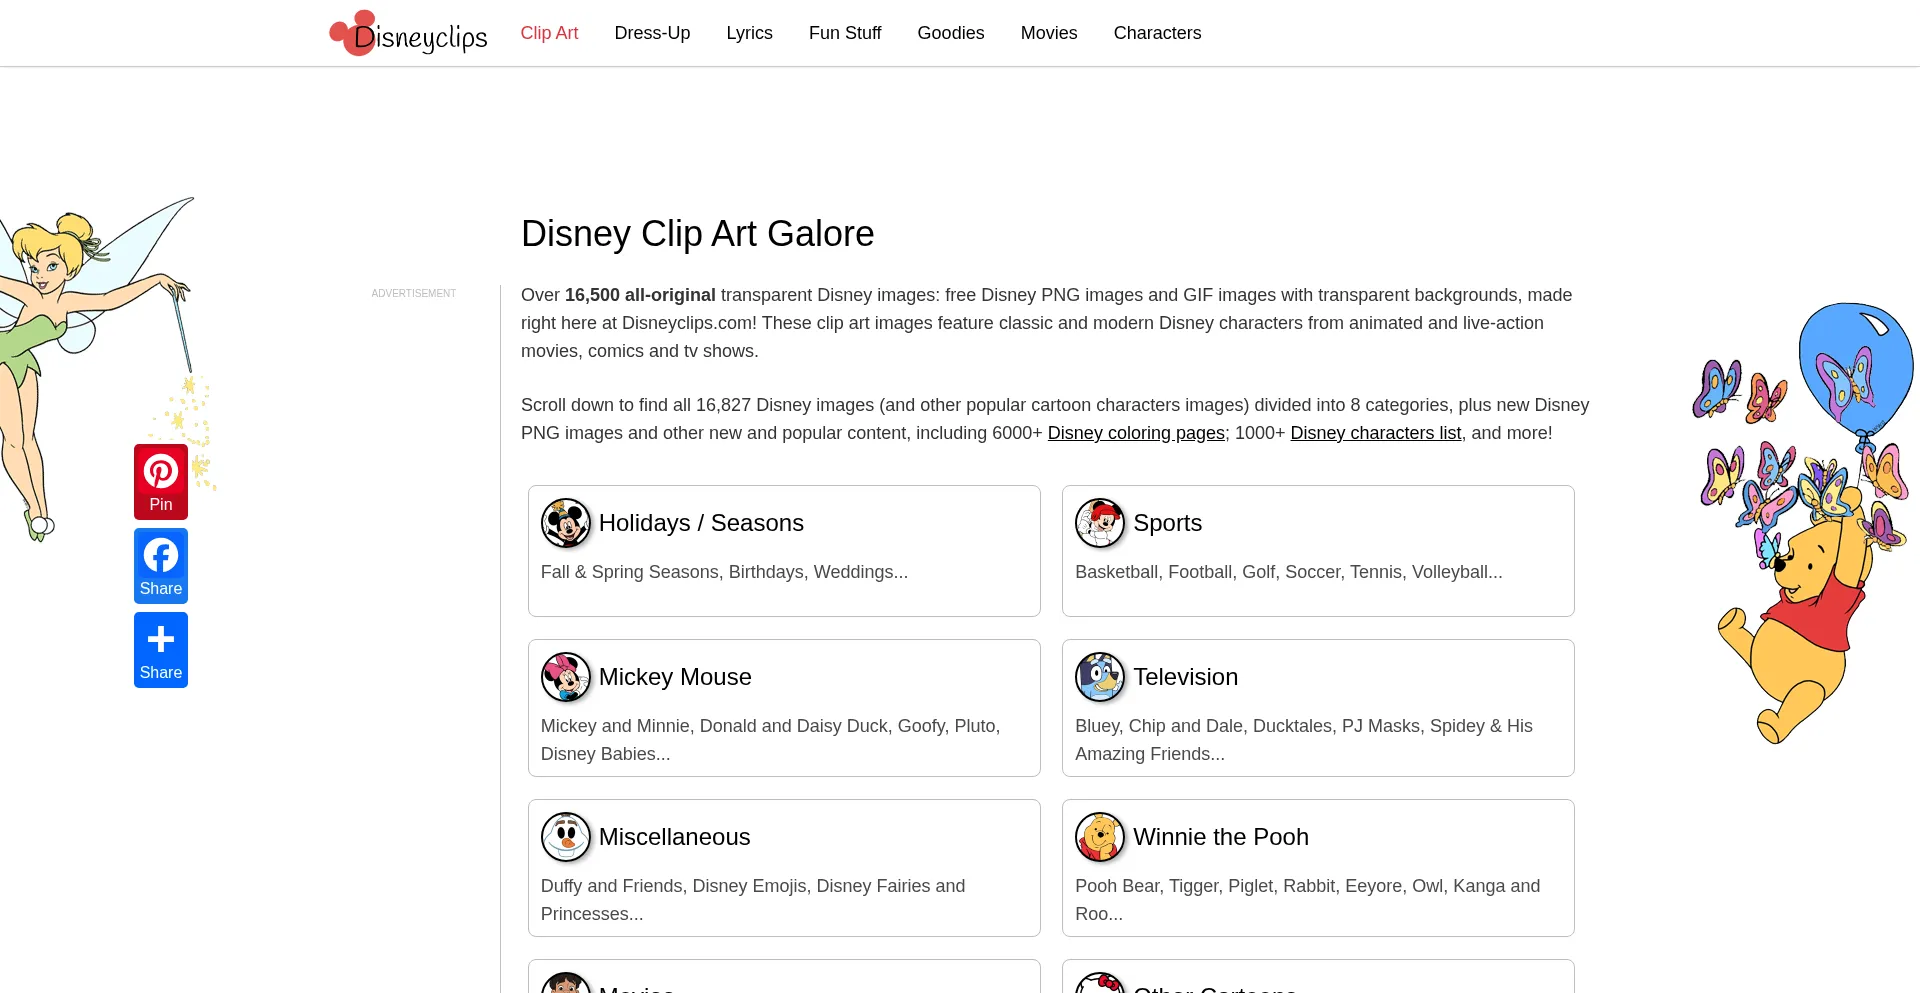
Task: Click the Pooh with balloon side image
Action: (x=1803, y=523)
